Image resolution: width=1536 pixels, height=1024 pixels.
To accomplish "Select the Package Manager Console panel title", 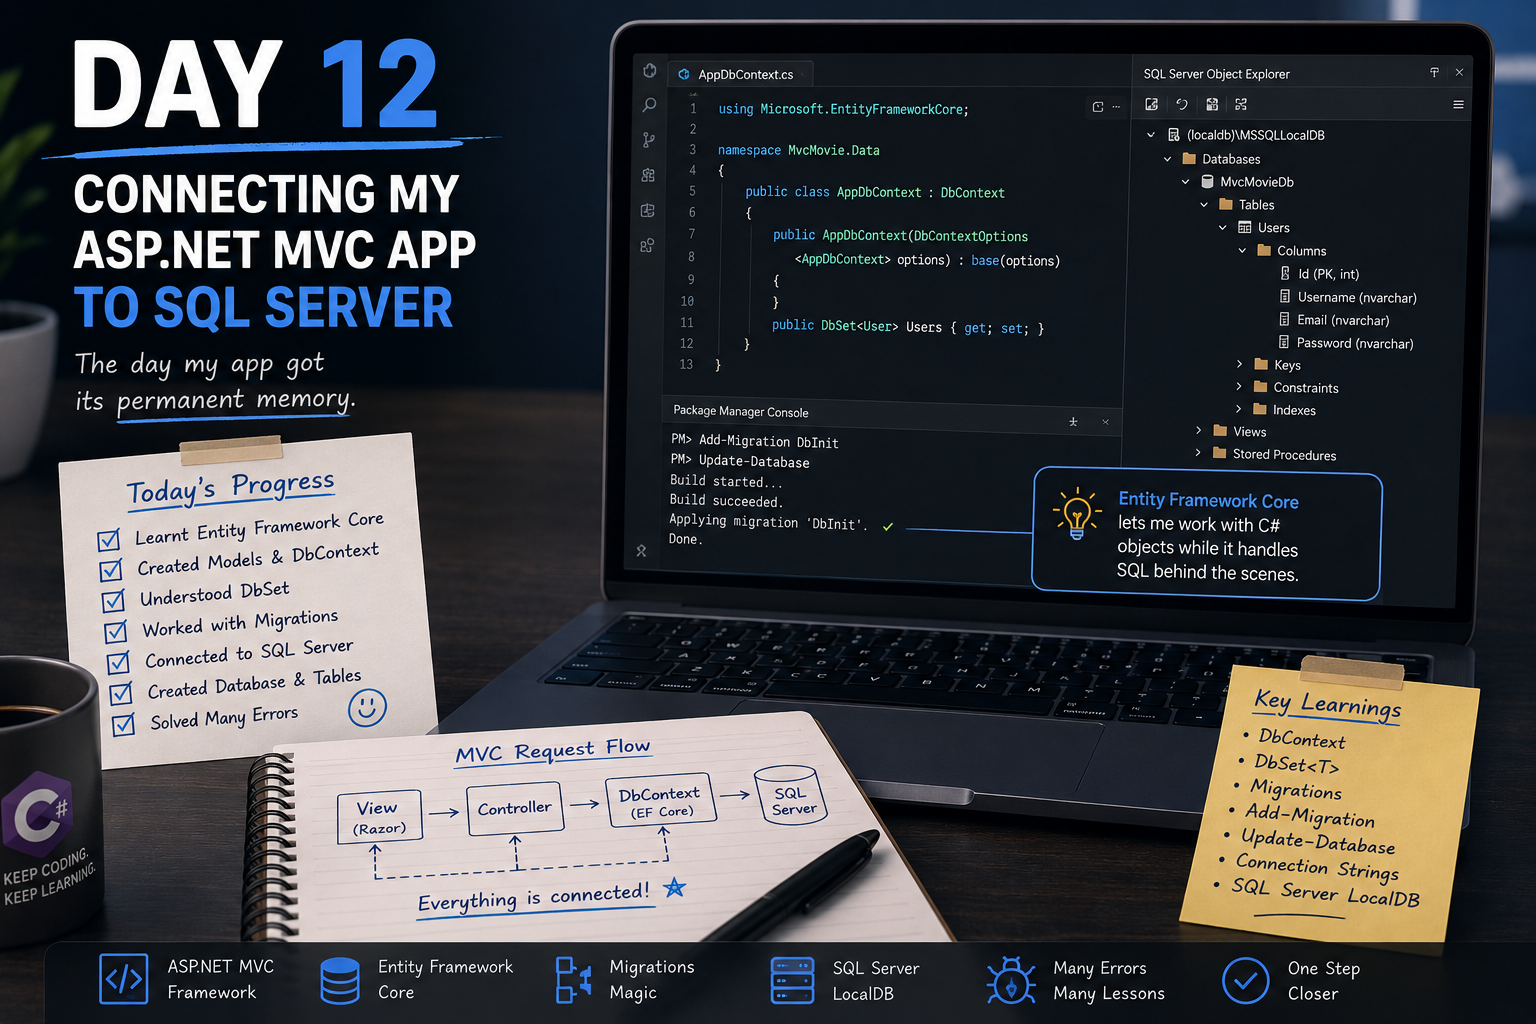I will tap(741, 411).
